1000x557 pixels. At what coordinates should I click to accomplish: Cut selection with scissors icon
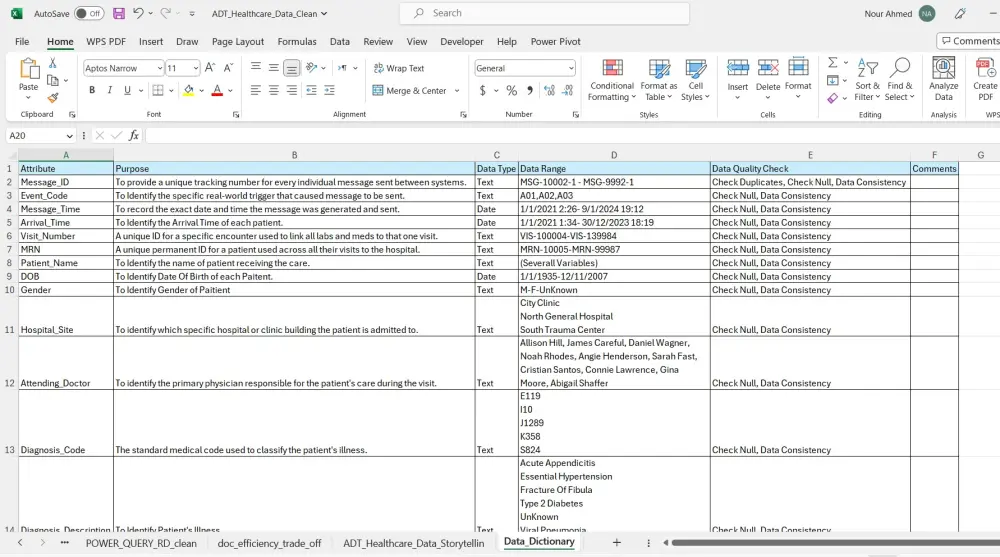click(52, 63)
